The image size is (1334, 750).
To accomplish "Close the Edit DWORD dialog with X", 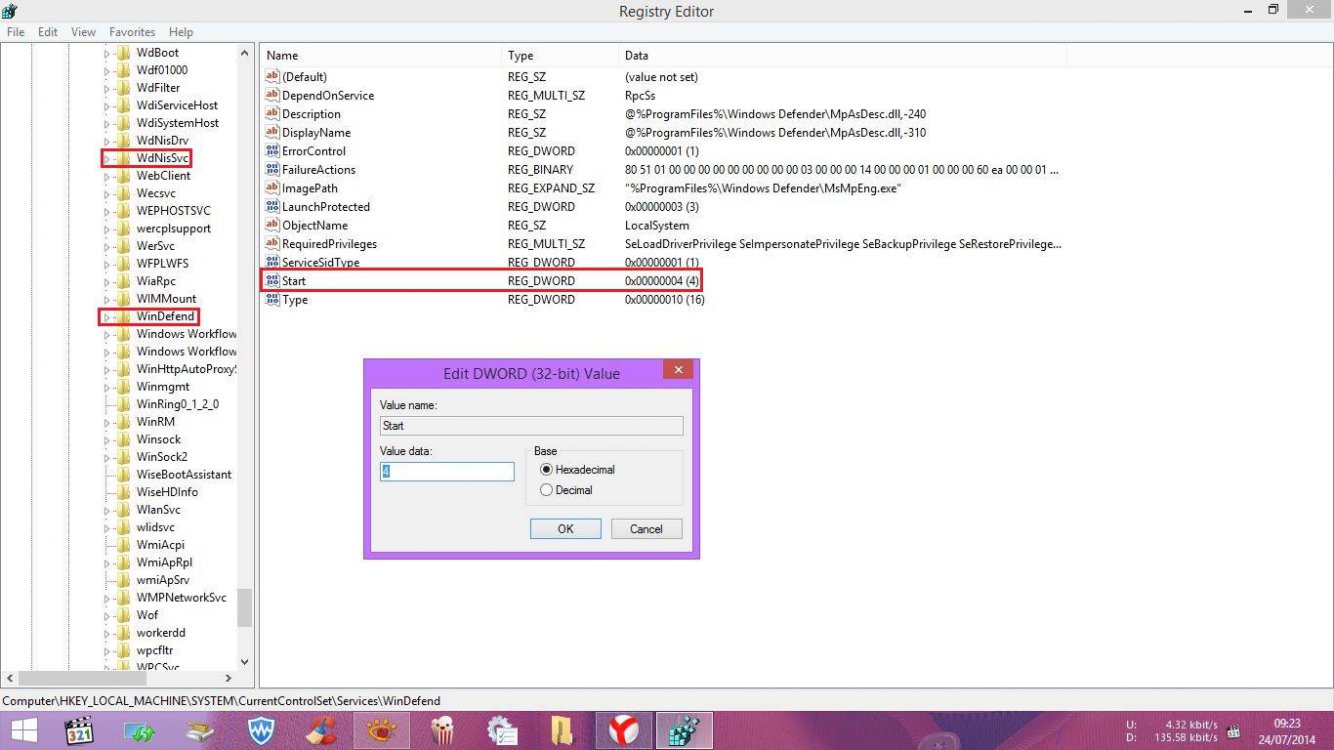I will [678, 370].
